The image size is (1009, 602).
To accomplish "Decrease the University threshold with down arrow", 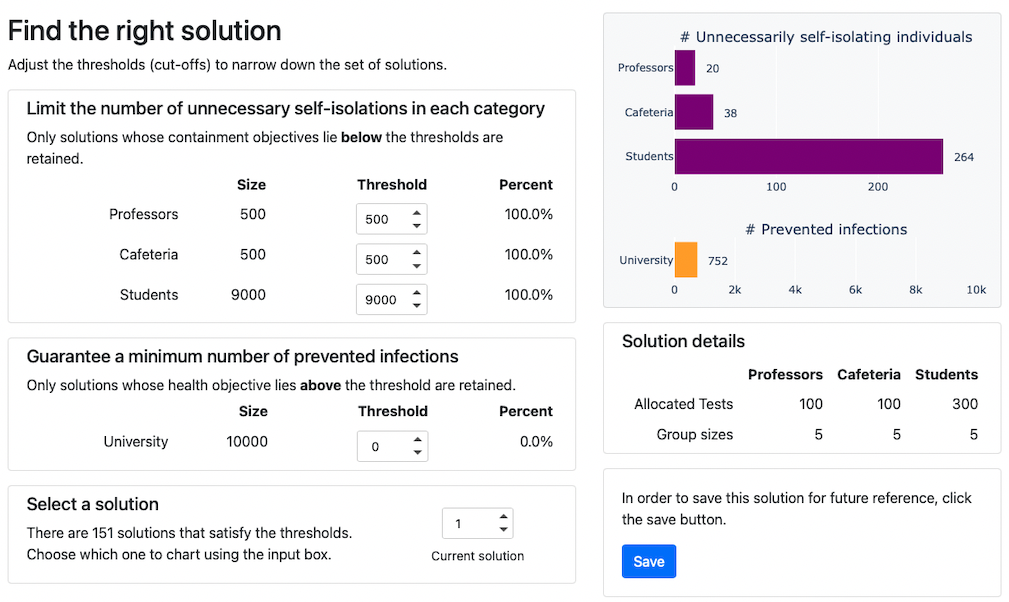I will tap(418, 453).
